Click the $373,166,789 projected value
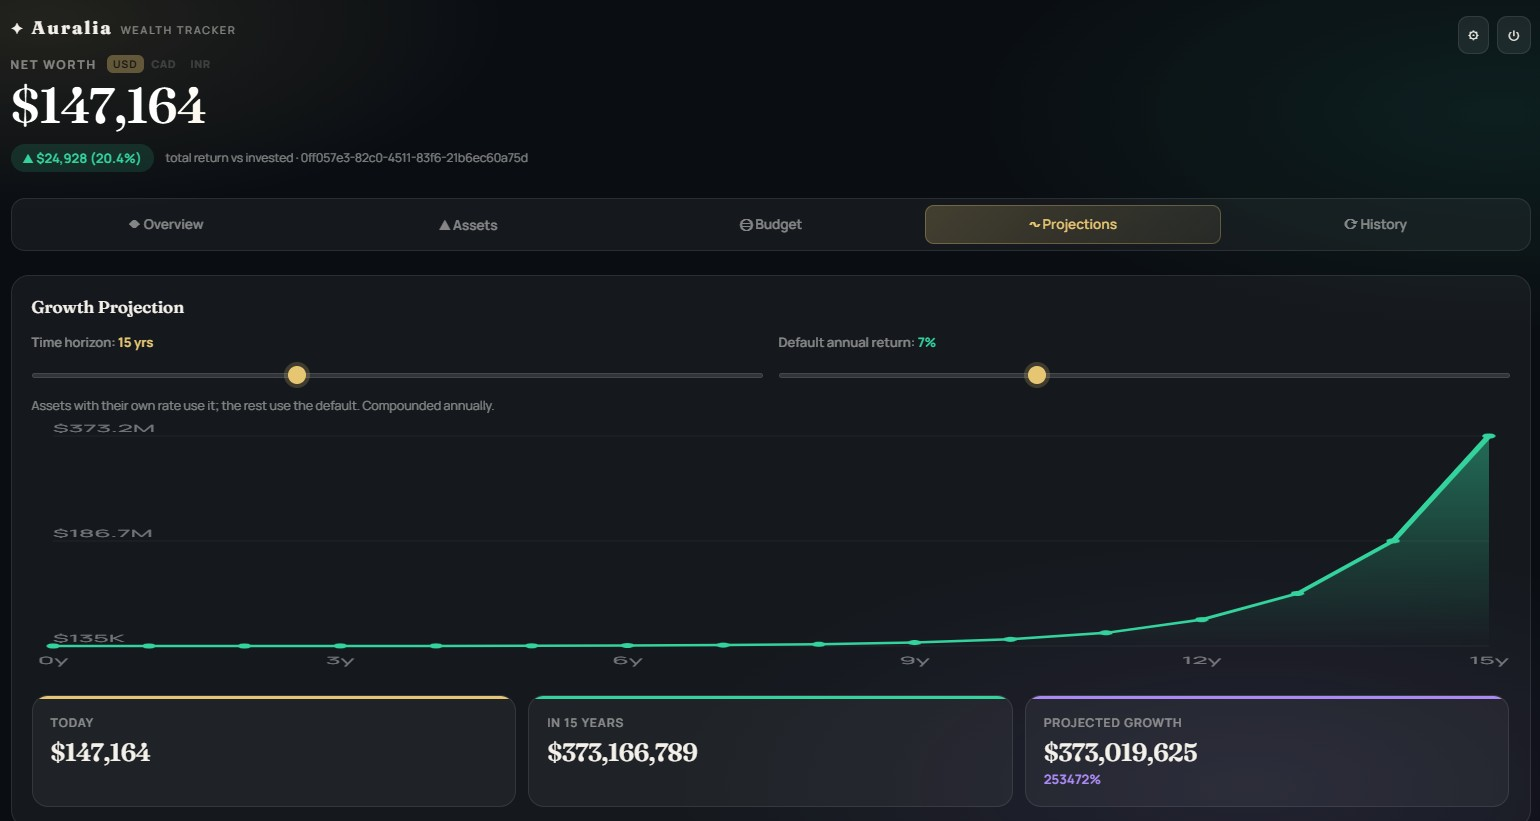Viewport: 1540px width, 821px height. [622, 752]
